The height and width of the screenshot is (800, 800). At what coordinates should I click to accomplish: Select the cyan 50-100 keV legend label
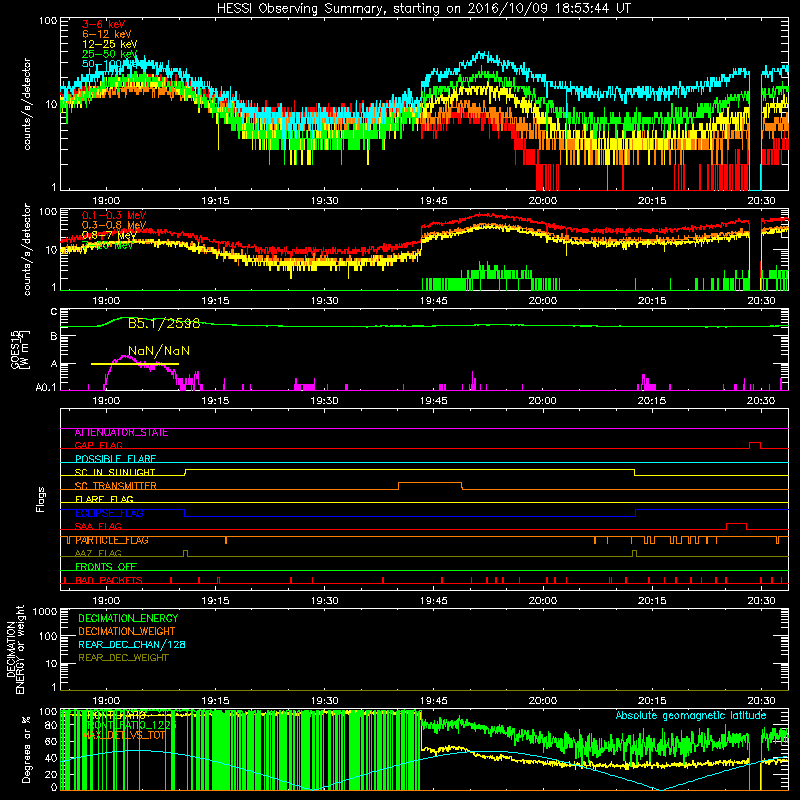(109, 64)
